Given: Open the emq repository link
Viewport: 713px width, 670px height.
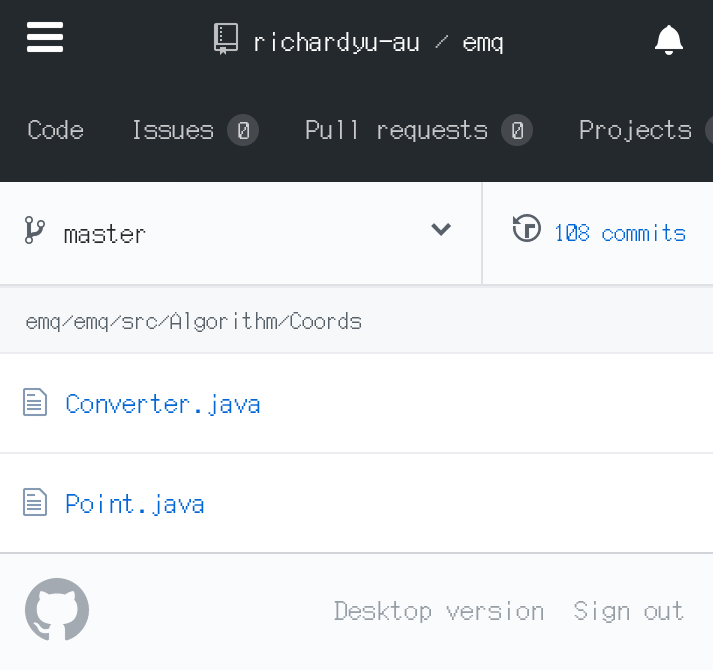Looking at the screenshot, I should (483, 44).
